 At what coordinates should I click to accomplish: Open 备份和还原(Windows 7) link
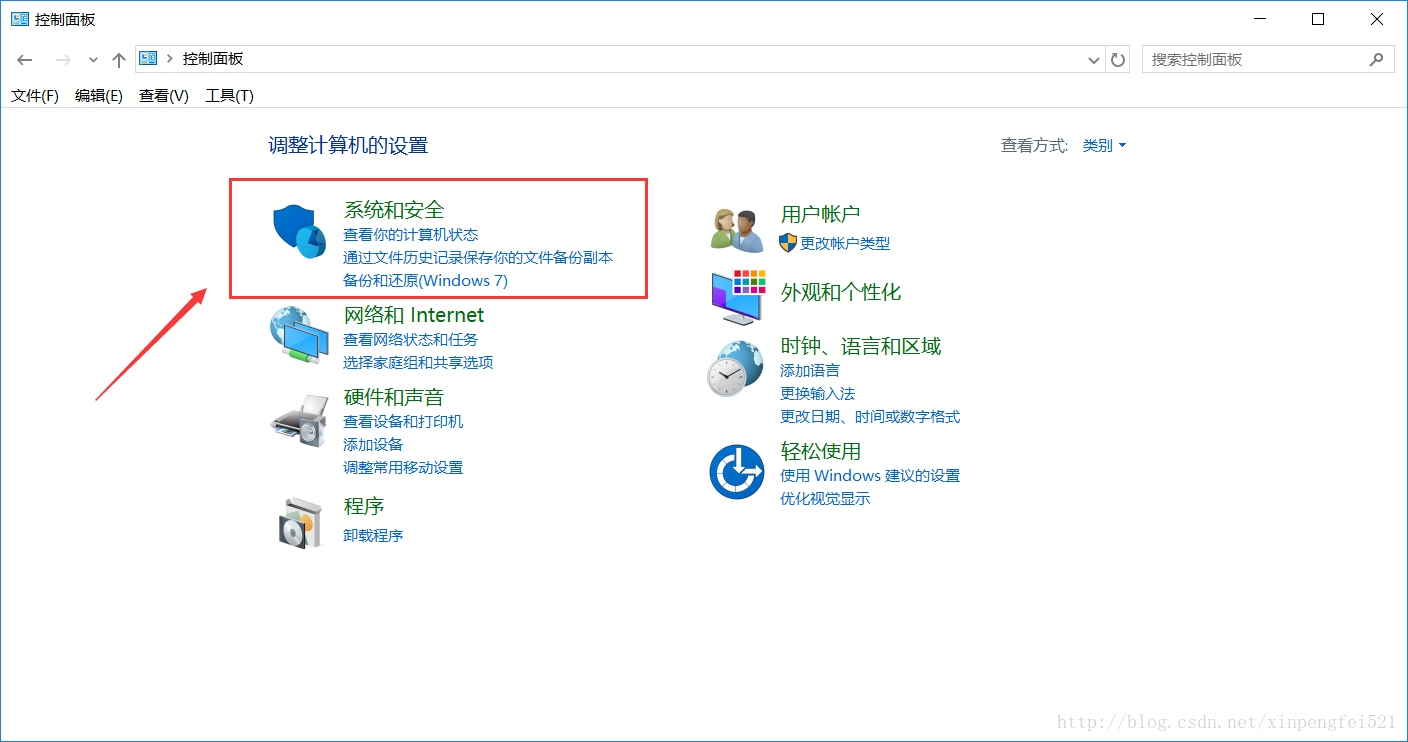click(x=424, y=281)
